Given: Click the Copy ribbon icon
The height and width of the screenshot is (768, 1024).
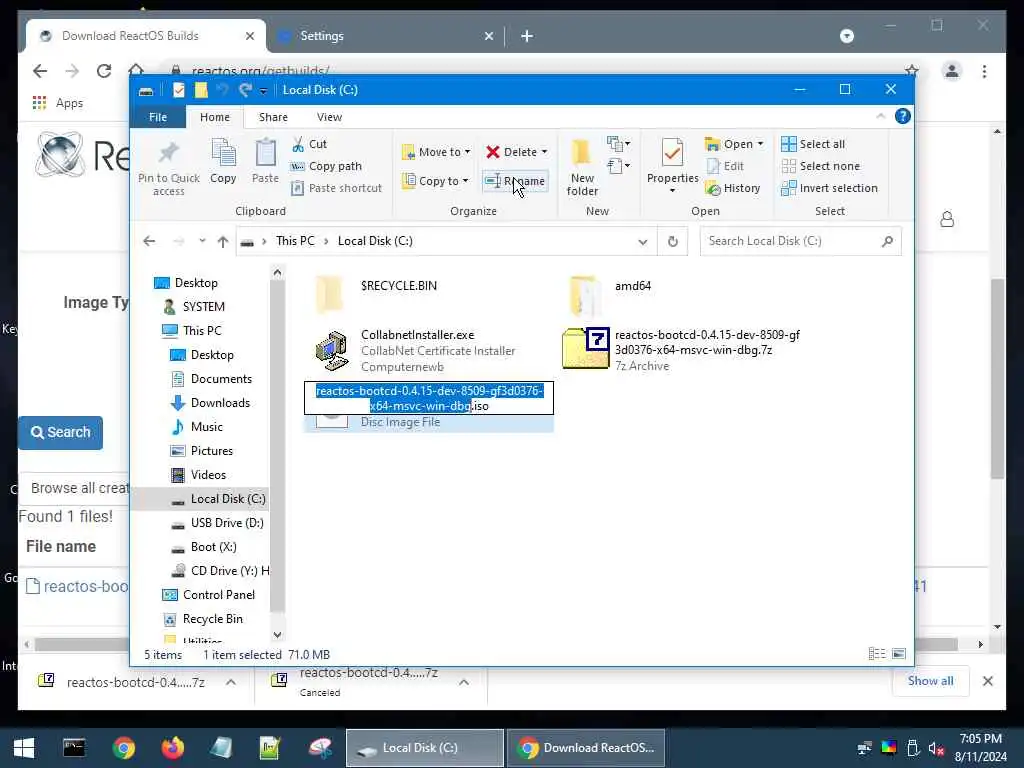Looking at the screenshot, I should pyautogui.click(x=223, y=161).
